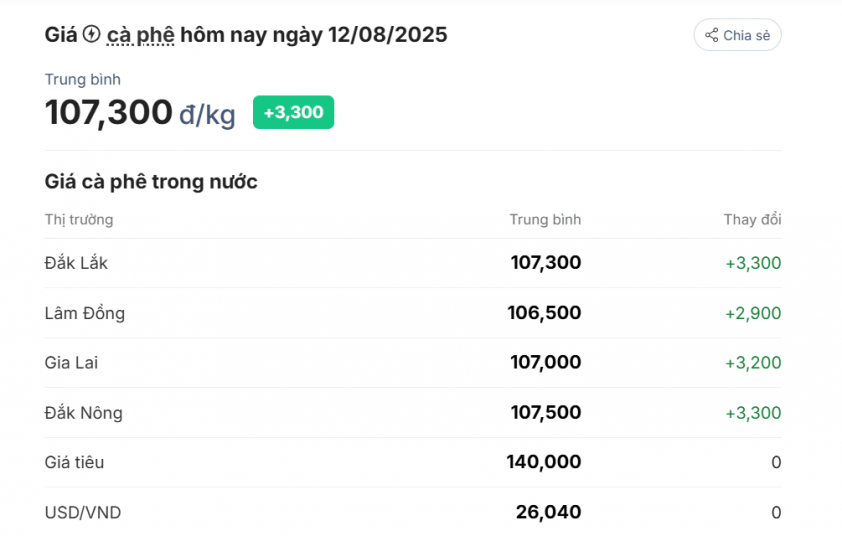Click the large 107,300 đ/kg average price
Image resolution: width=842 pixels, height=536 pixels.
click(x=140, y=113)
